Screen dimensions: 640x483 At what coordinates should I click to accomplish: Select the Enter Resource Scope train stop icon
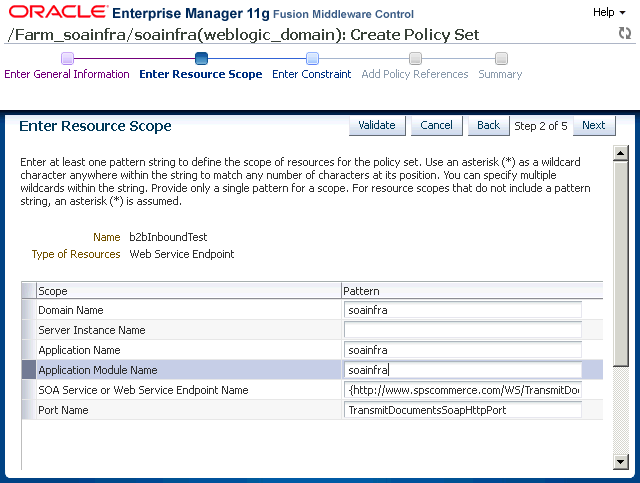coord(201,58)
